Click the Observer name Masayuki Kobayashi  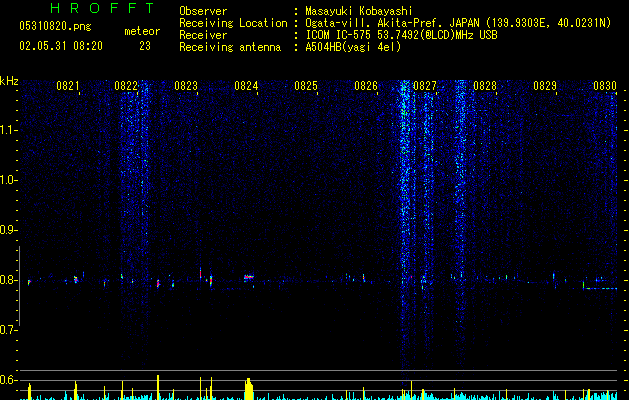358,11
